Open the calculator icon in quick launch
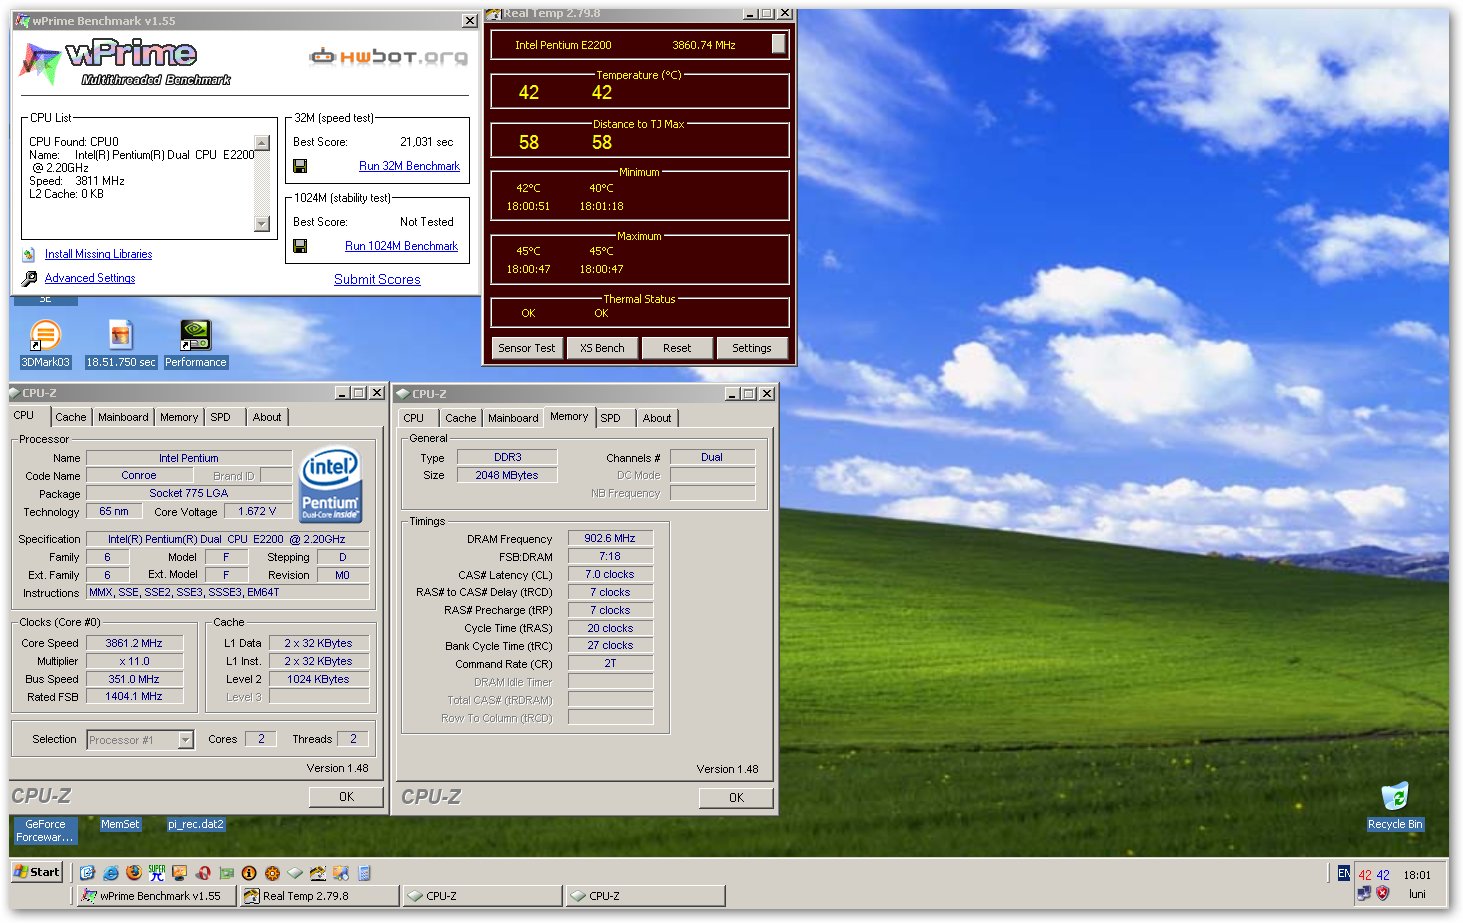 [x=364, y=873]
